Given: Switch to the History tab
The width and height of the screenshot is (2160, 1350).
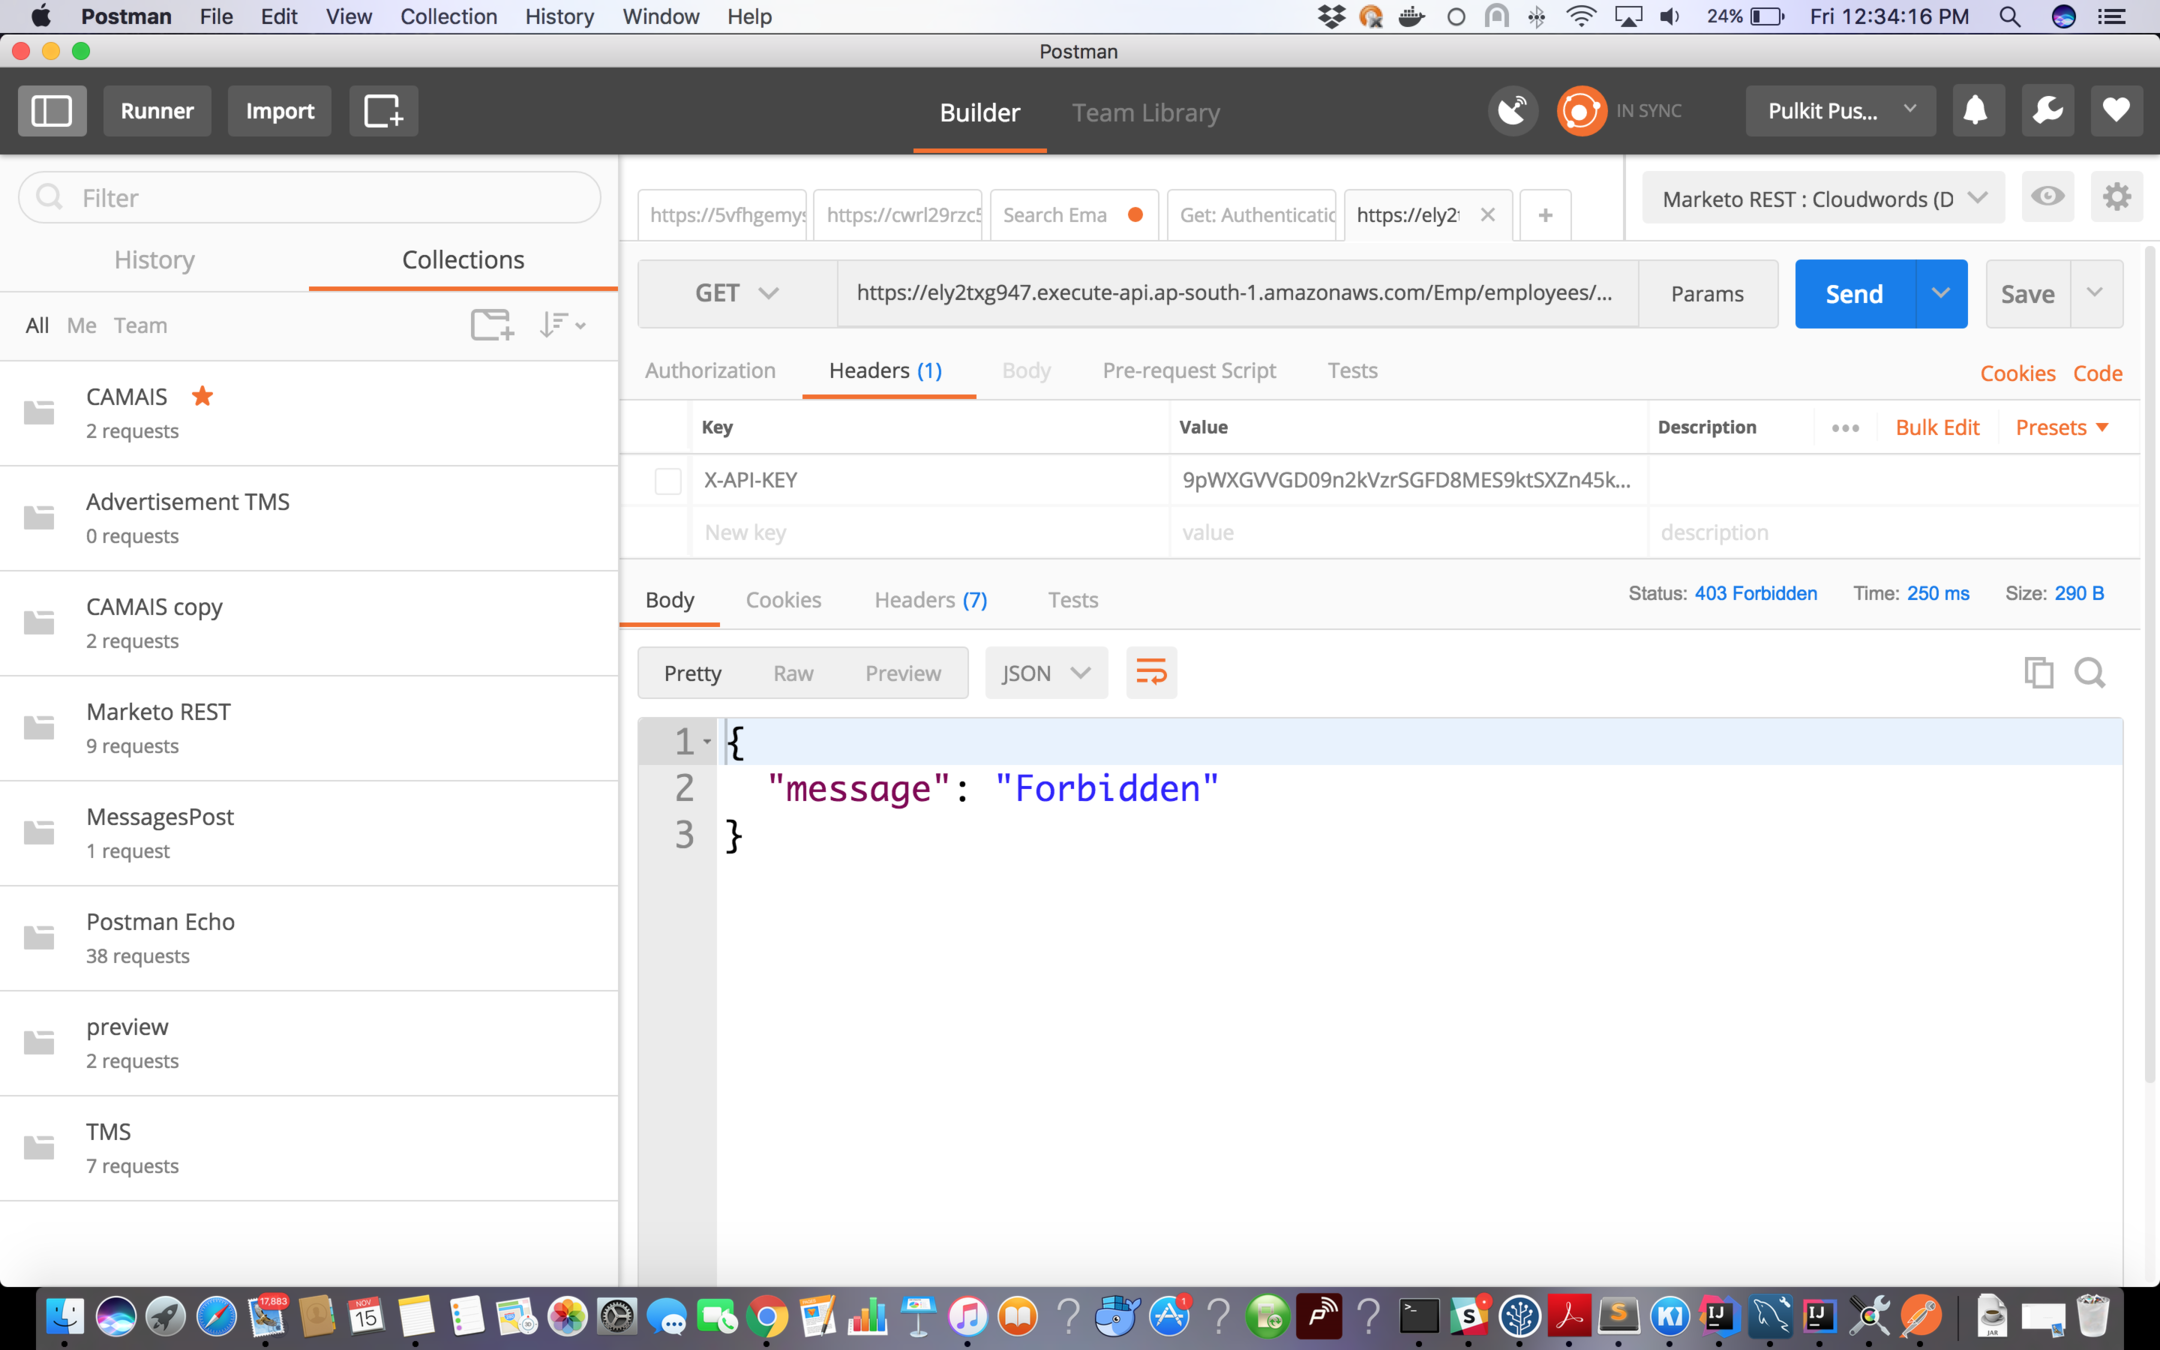Looking at the screenshot, I should 154,260.
